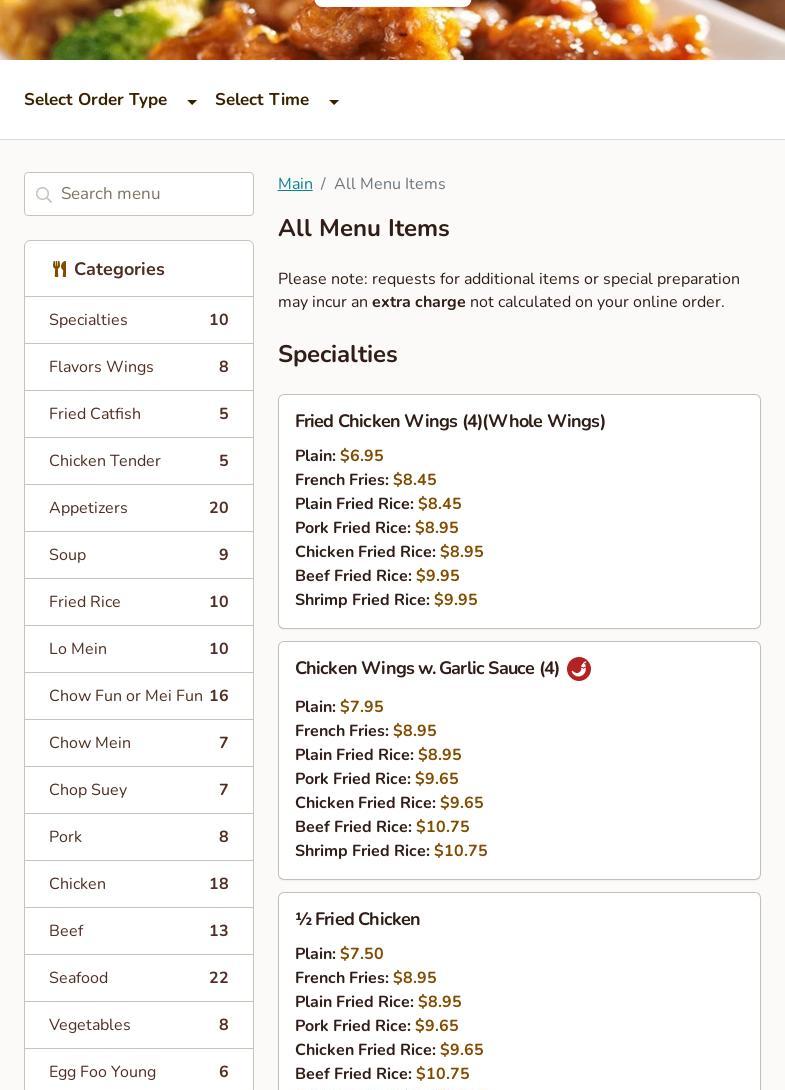Viewport: 785px width, 1090px height.
Task: Browse the Fried Catfish category
Action: pyautogui.click(x=138, y=414)
